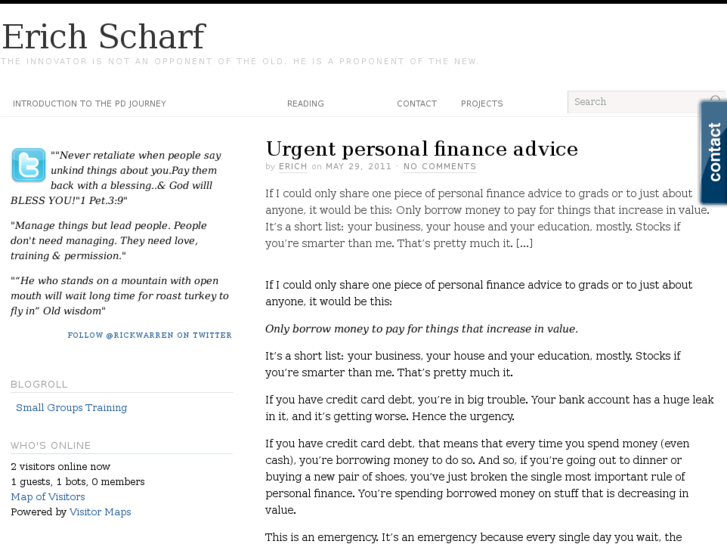Click the search magnifier icon
This screenshot has height=545, width=727.
coord(714,100)
